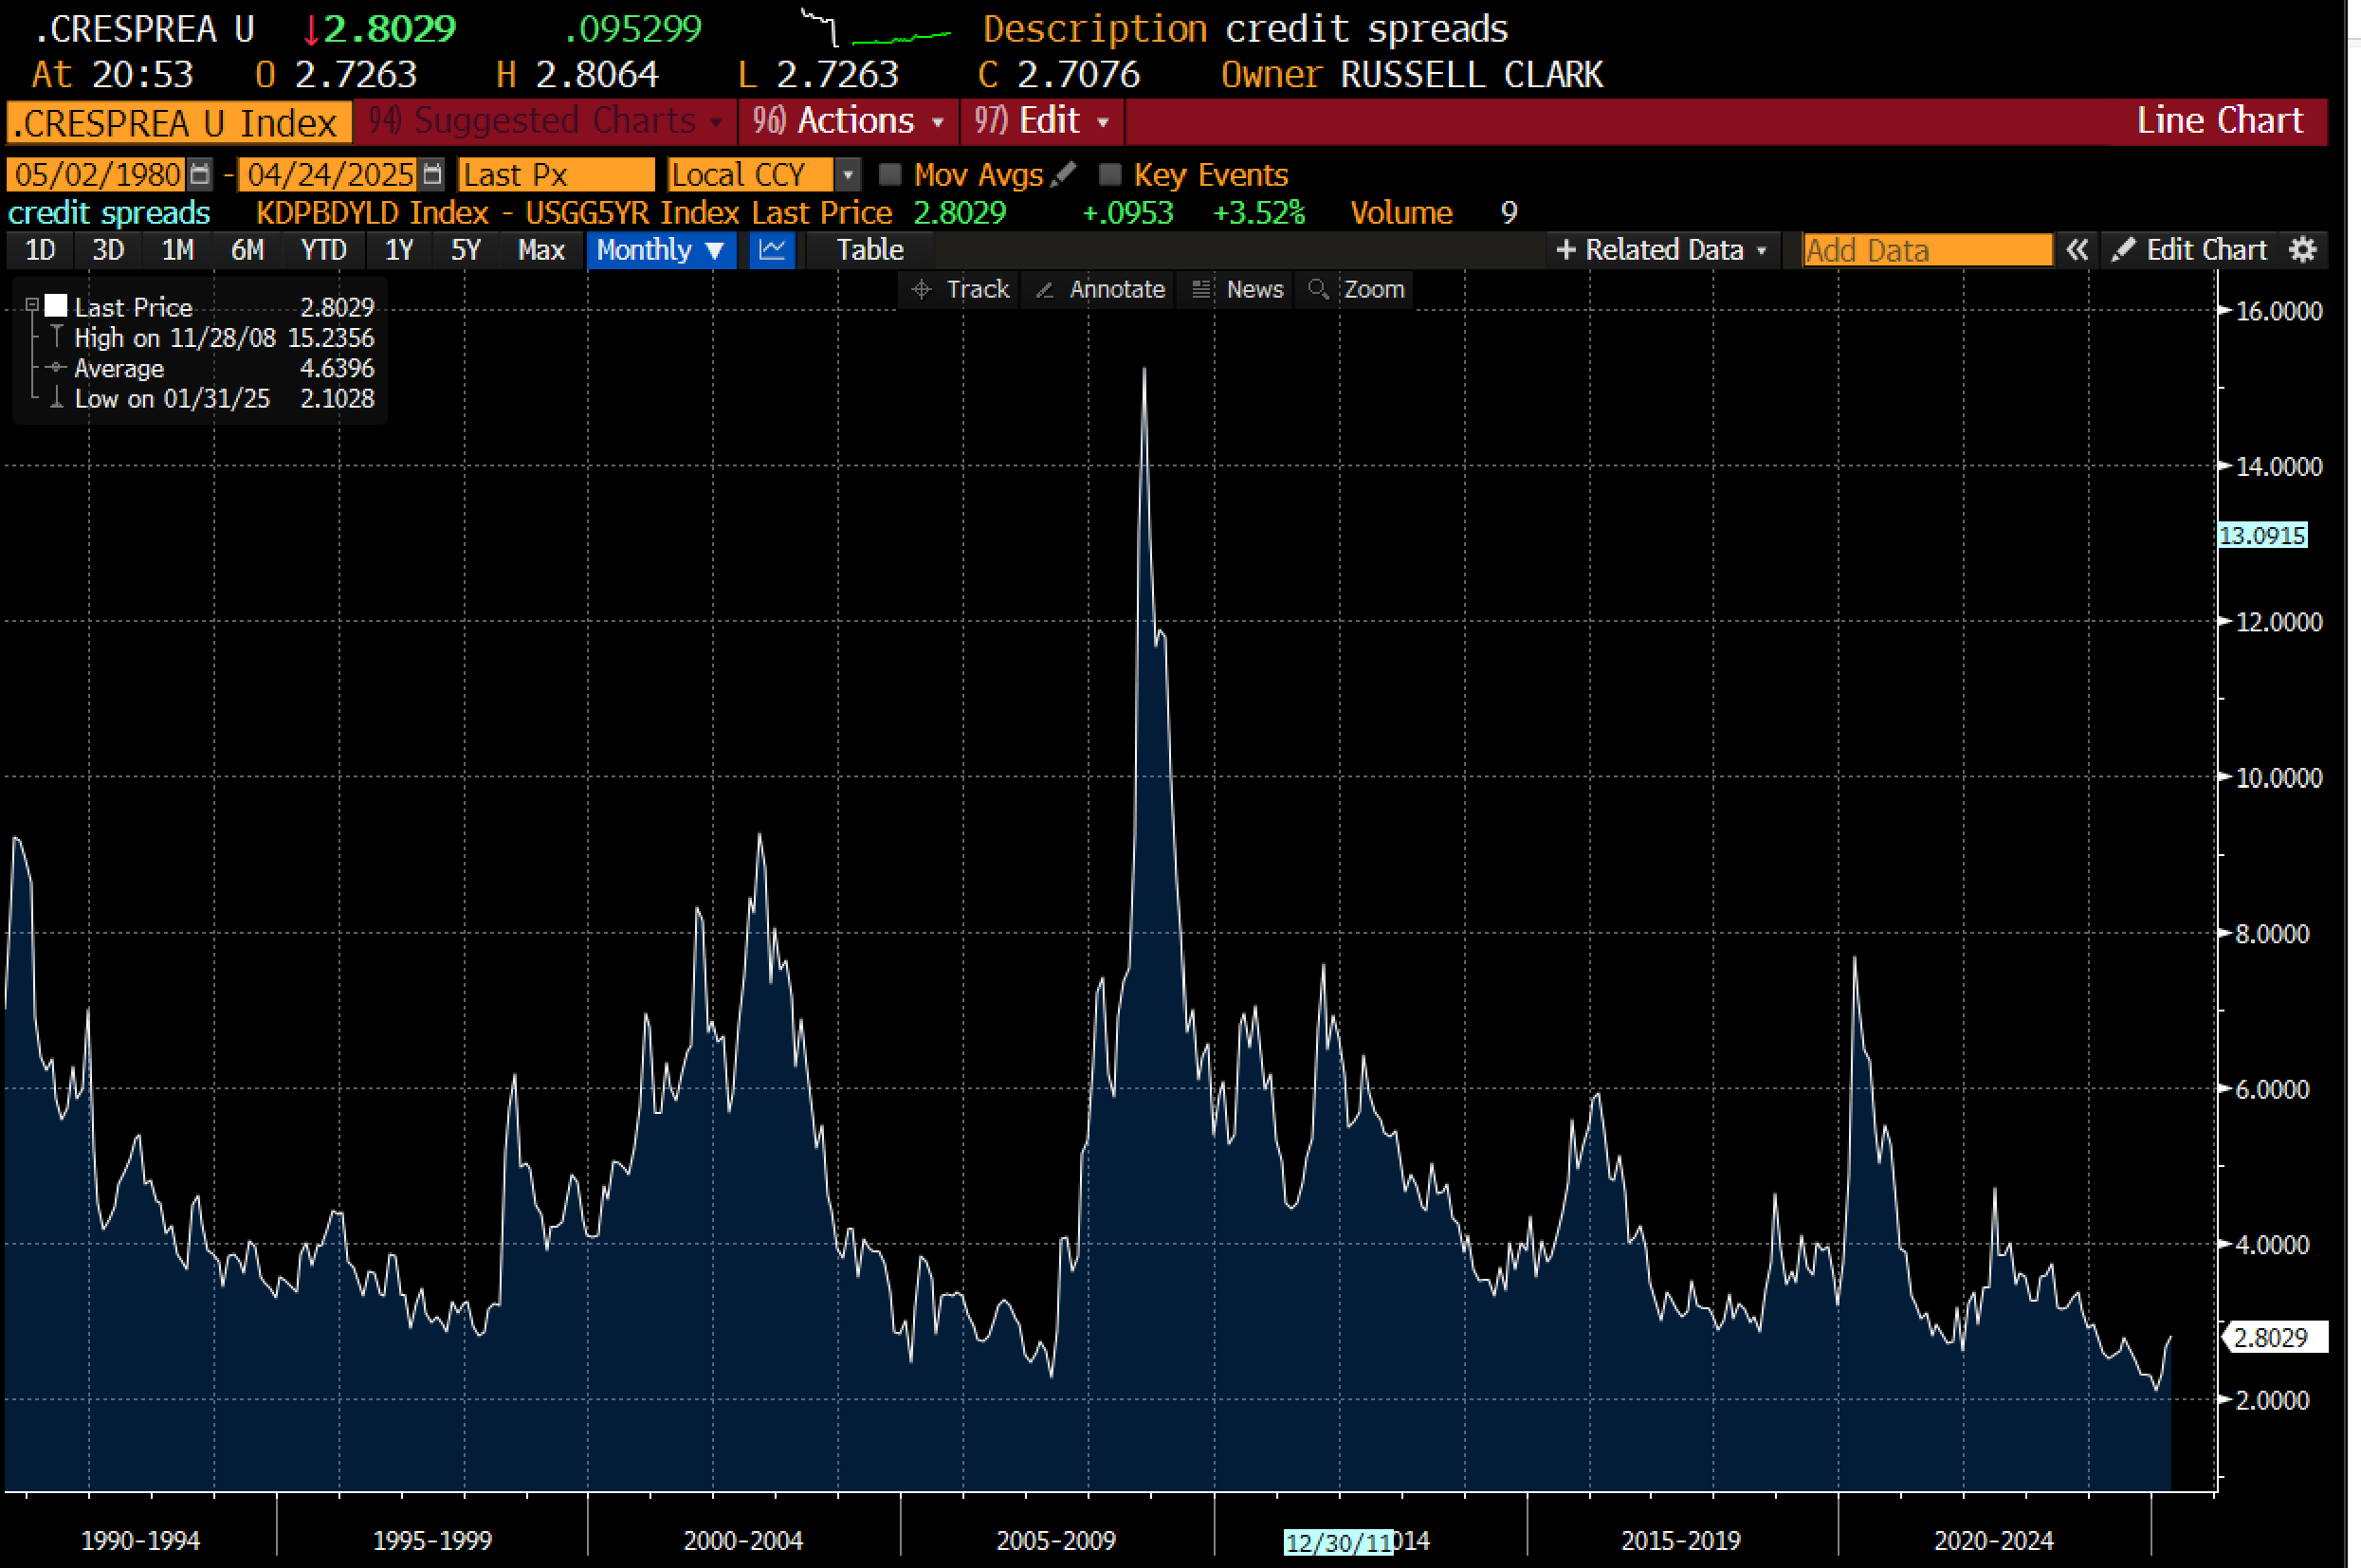Click the start date field 05/02/1980

click(x=98, y=175)
